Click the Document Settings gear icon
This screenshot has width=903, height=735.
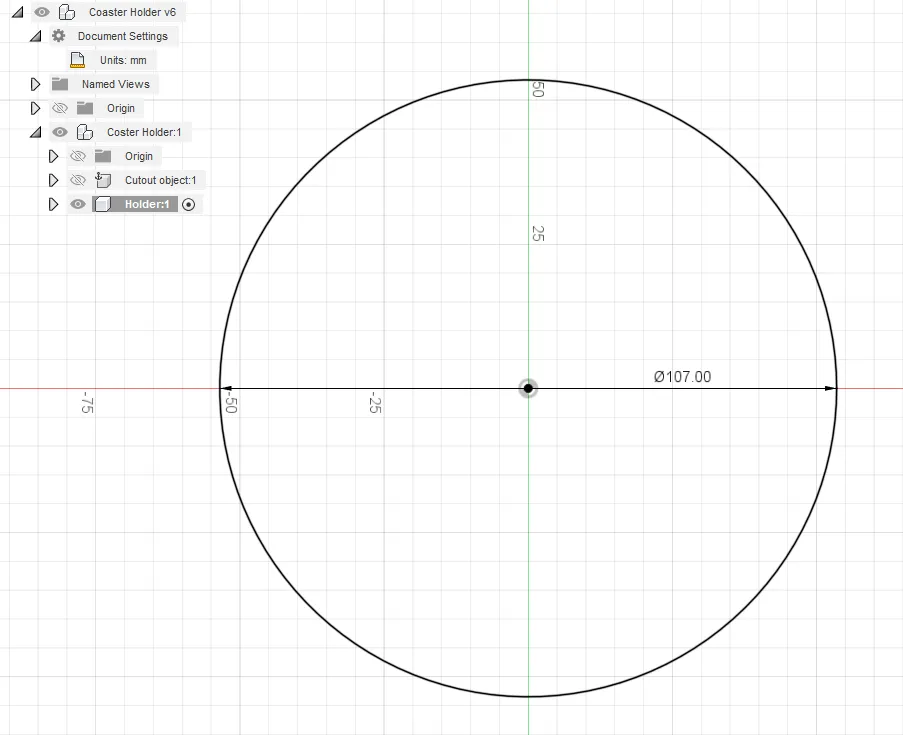[x=59, y=36]
